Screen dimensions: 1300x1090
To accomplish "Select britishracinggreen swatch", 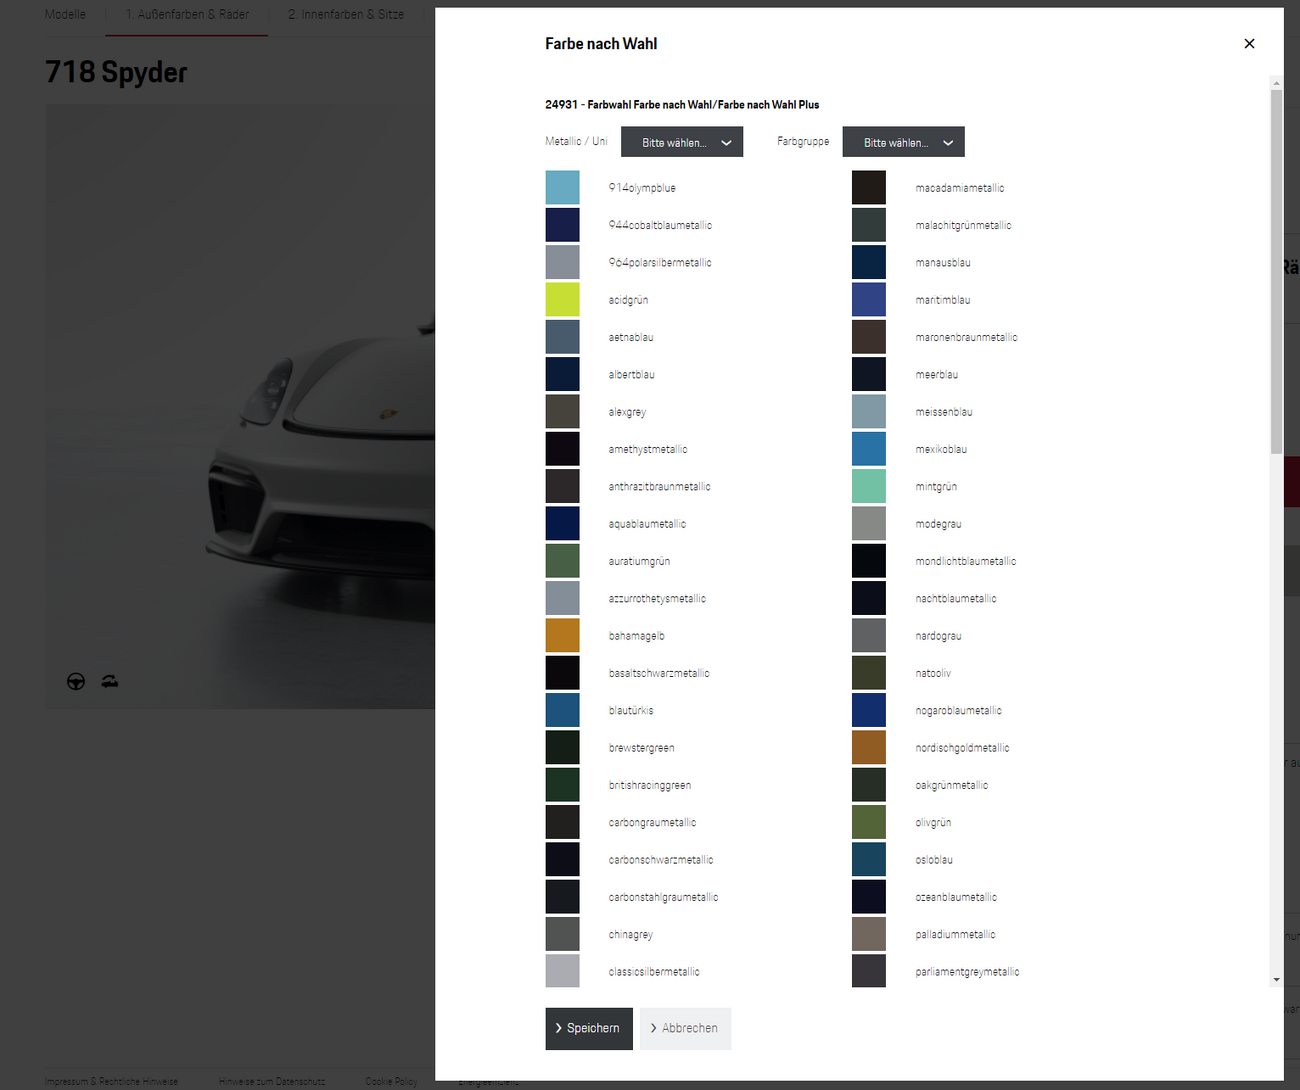I will [562, 785].
